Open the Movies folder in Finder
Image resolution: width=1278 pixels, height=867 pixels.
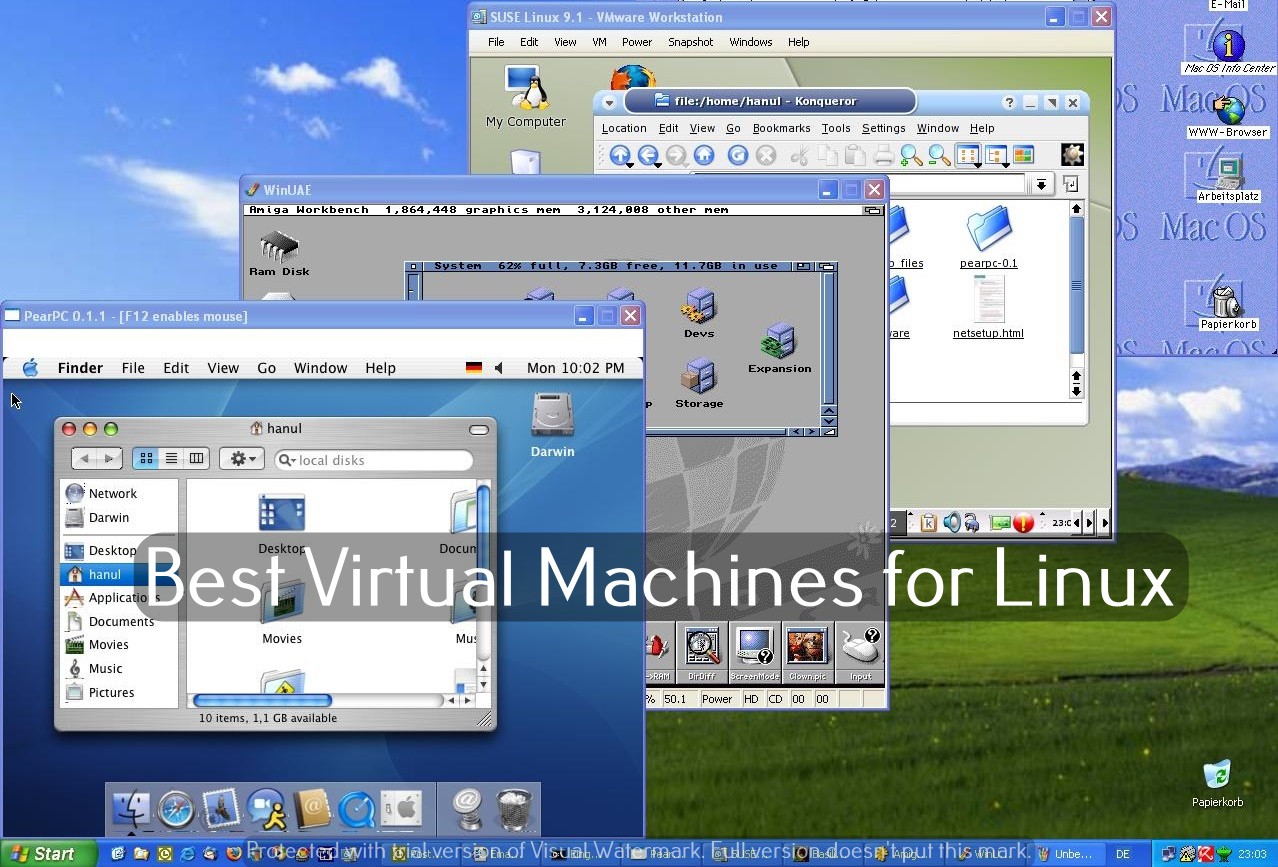pyautogui.click(x=282, y=610)
